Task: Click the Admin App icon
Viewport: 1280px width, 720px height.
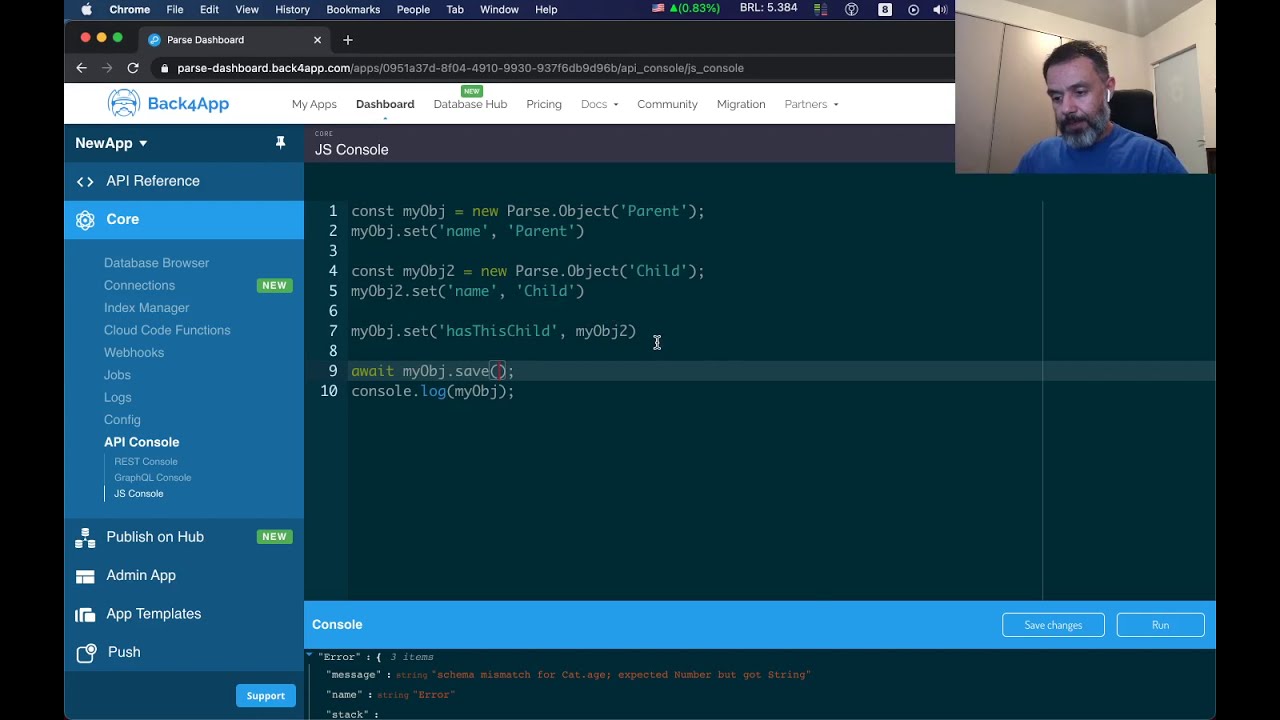Action: click(x=85, y=576)
